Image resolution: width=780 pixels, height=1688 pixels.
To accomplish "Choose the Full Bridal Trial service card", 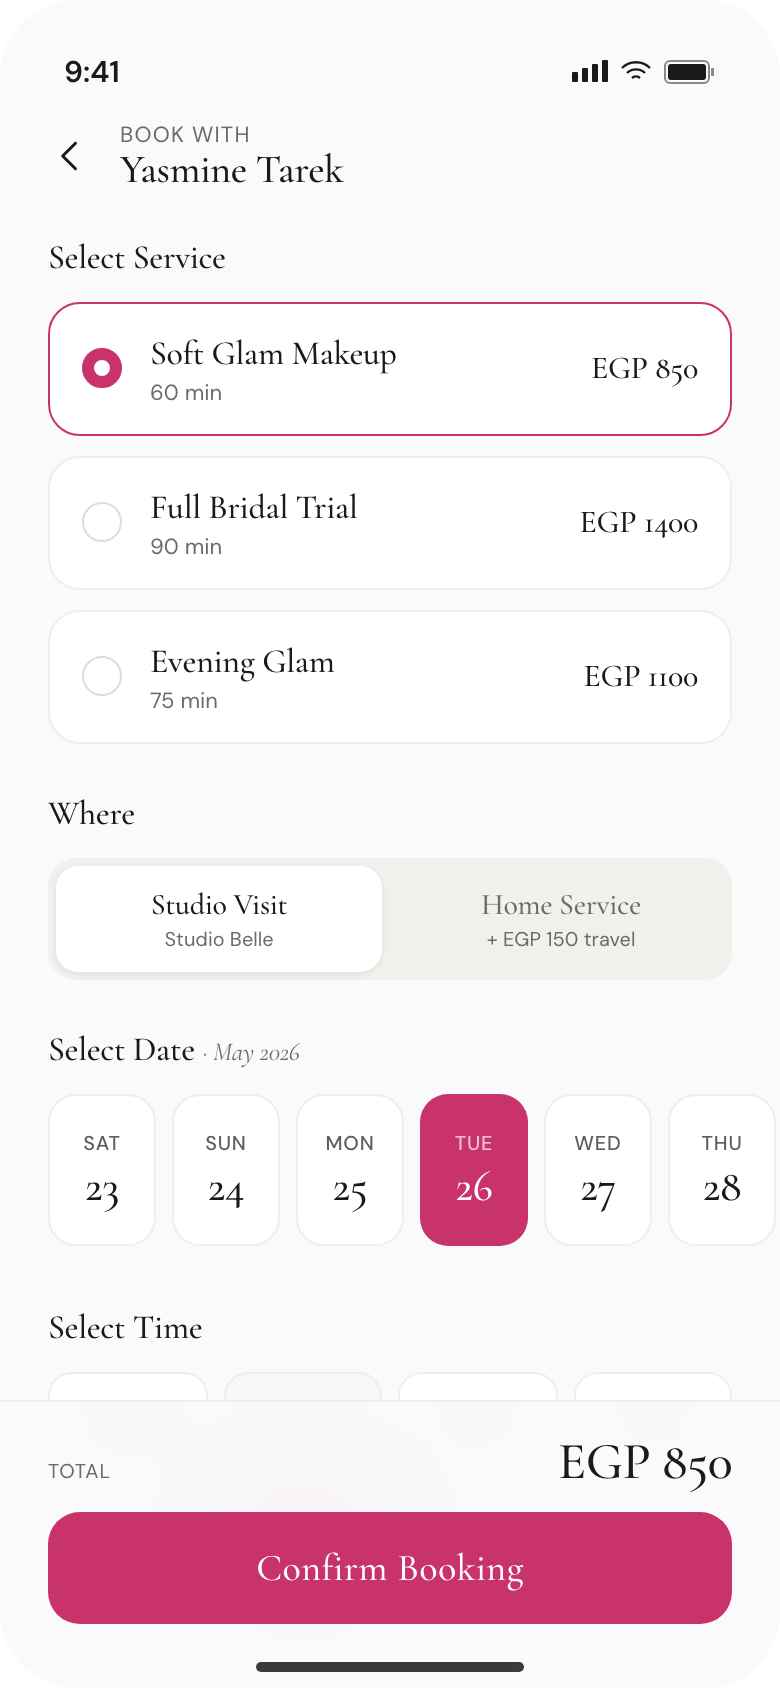I will click(390, 523).
